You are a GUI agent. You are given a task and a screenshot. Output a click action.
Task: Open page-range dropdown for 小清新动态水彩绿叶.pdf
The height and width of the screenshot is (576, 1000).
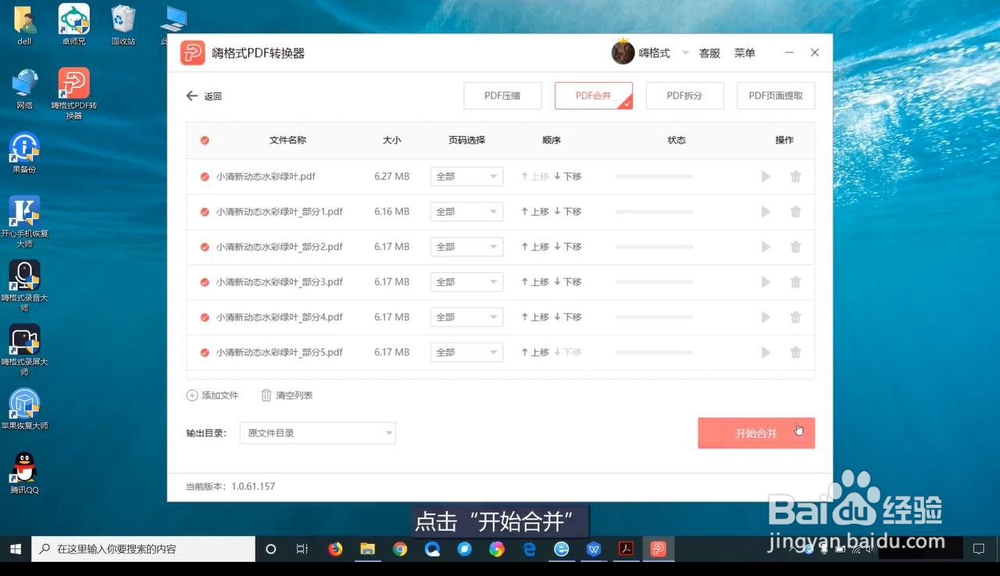coord(466,177)
